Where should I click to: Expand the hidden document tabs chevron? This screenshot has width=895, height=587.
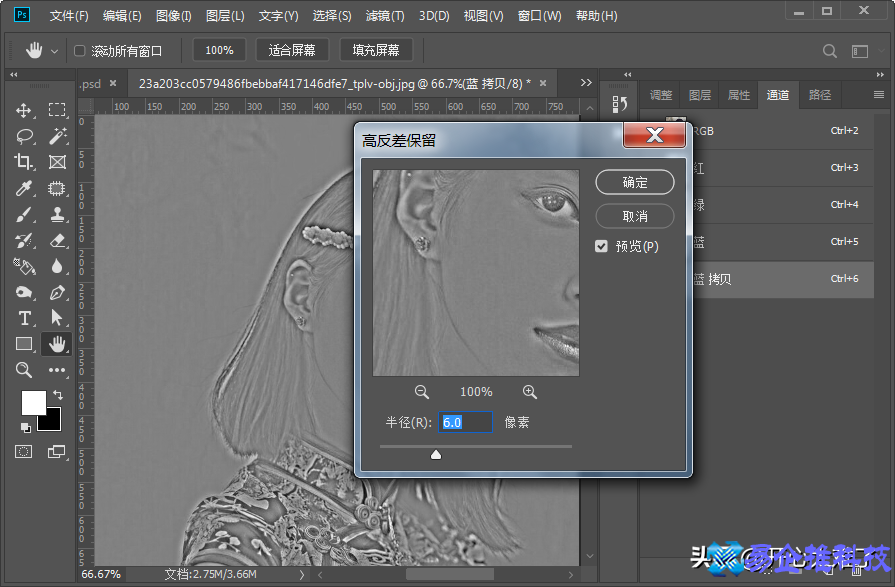pos(588,85)
